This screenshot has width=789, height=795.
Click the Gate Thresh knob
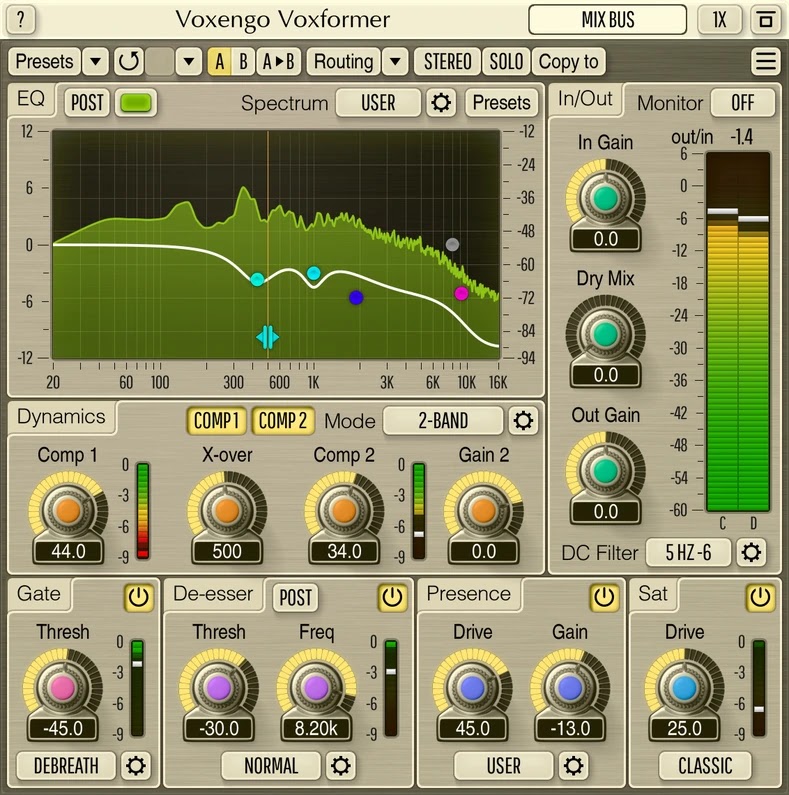[62, 688]
